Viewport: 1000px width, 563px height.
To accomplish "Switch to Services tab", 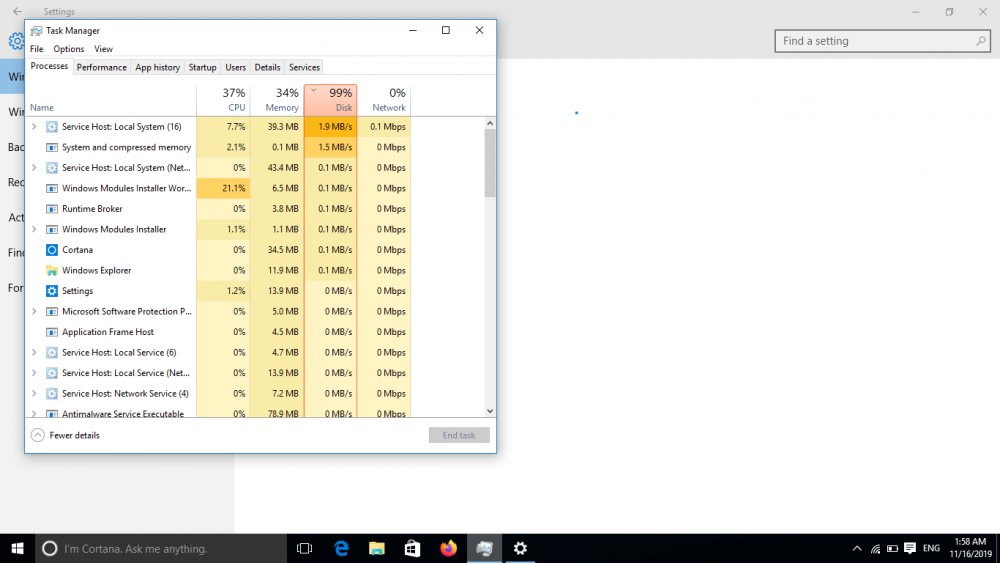I will click(x=304, y=67).
